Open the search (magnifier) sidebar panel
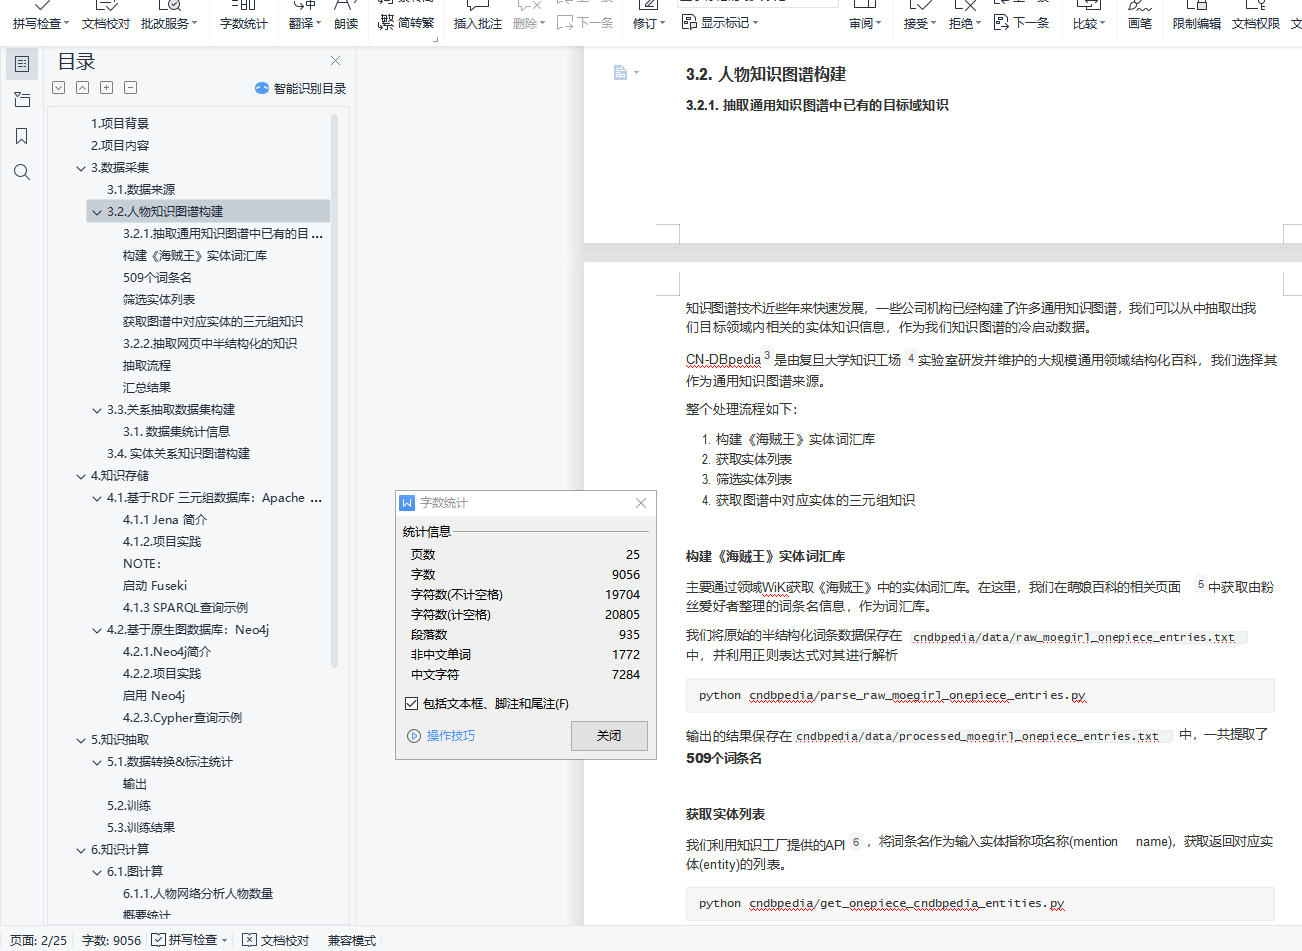 click(22, 172)
